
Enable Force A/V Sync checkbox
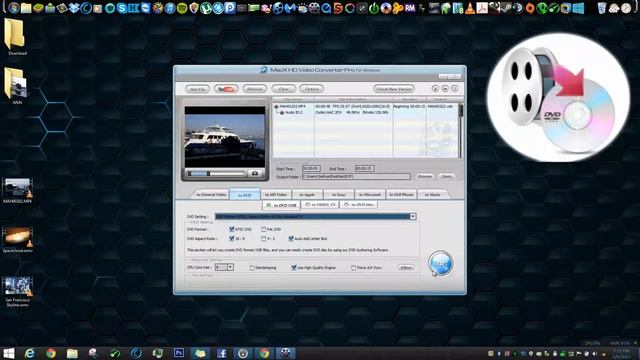(x=353, y=268)
